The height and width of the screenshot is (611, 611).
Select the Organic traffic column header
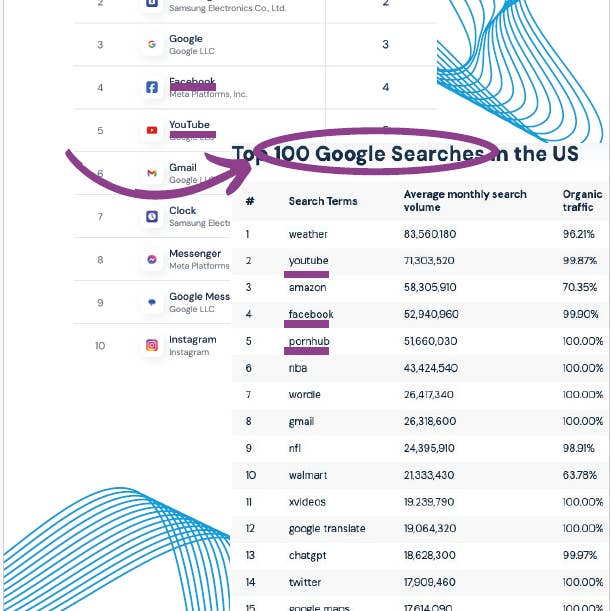[582, 200]
